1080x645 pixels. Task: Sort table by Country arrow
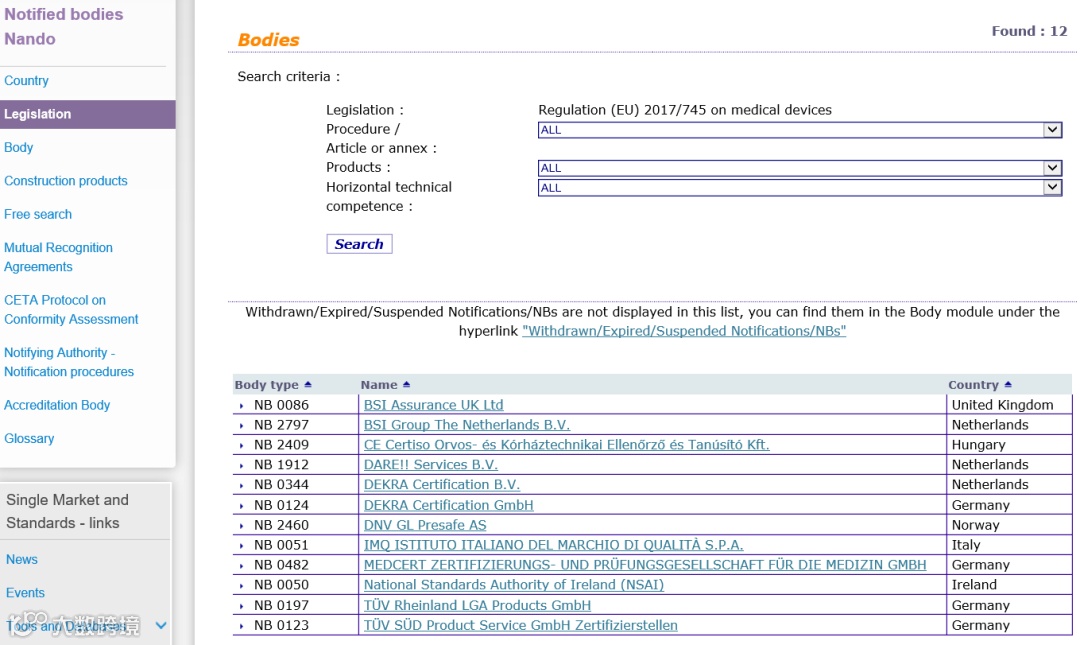point(1008,385)
